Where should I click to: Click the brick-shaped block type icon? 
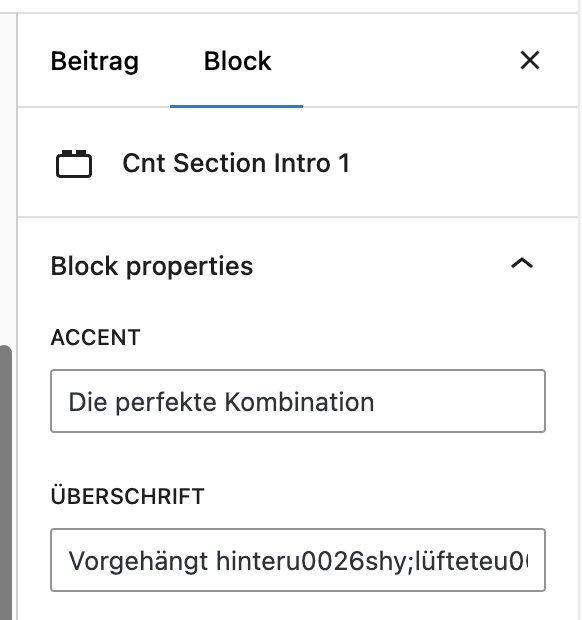pyautogui.click(x=74, y=164)
